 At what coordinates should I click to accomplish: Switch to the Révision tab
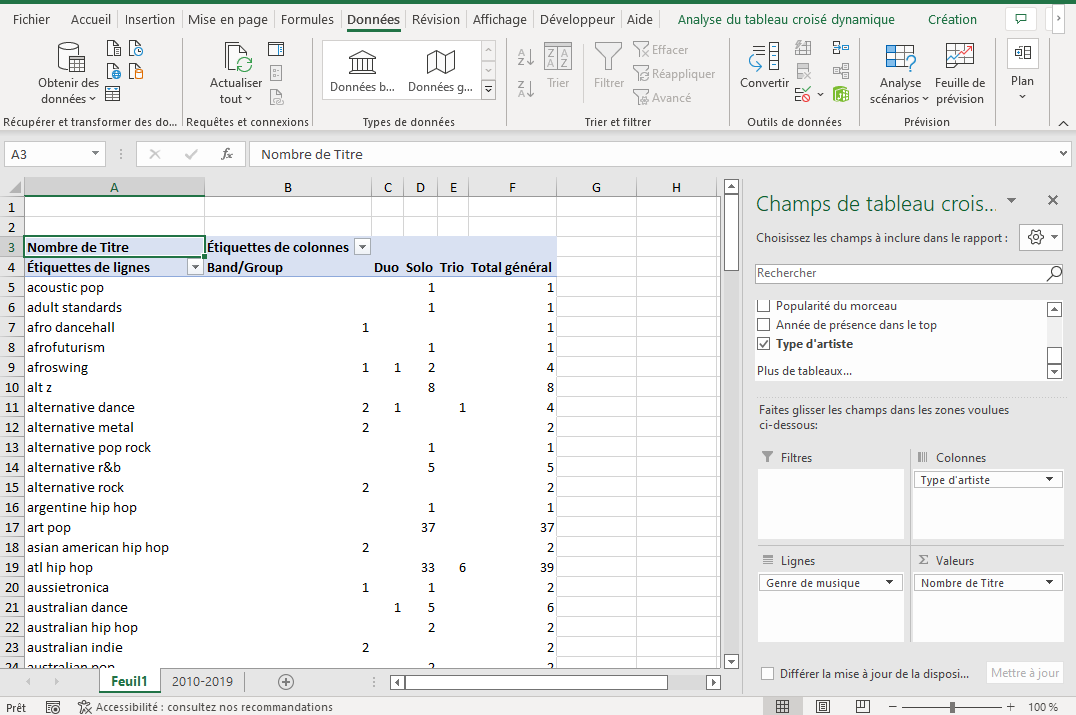point(436,19)
